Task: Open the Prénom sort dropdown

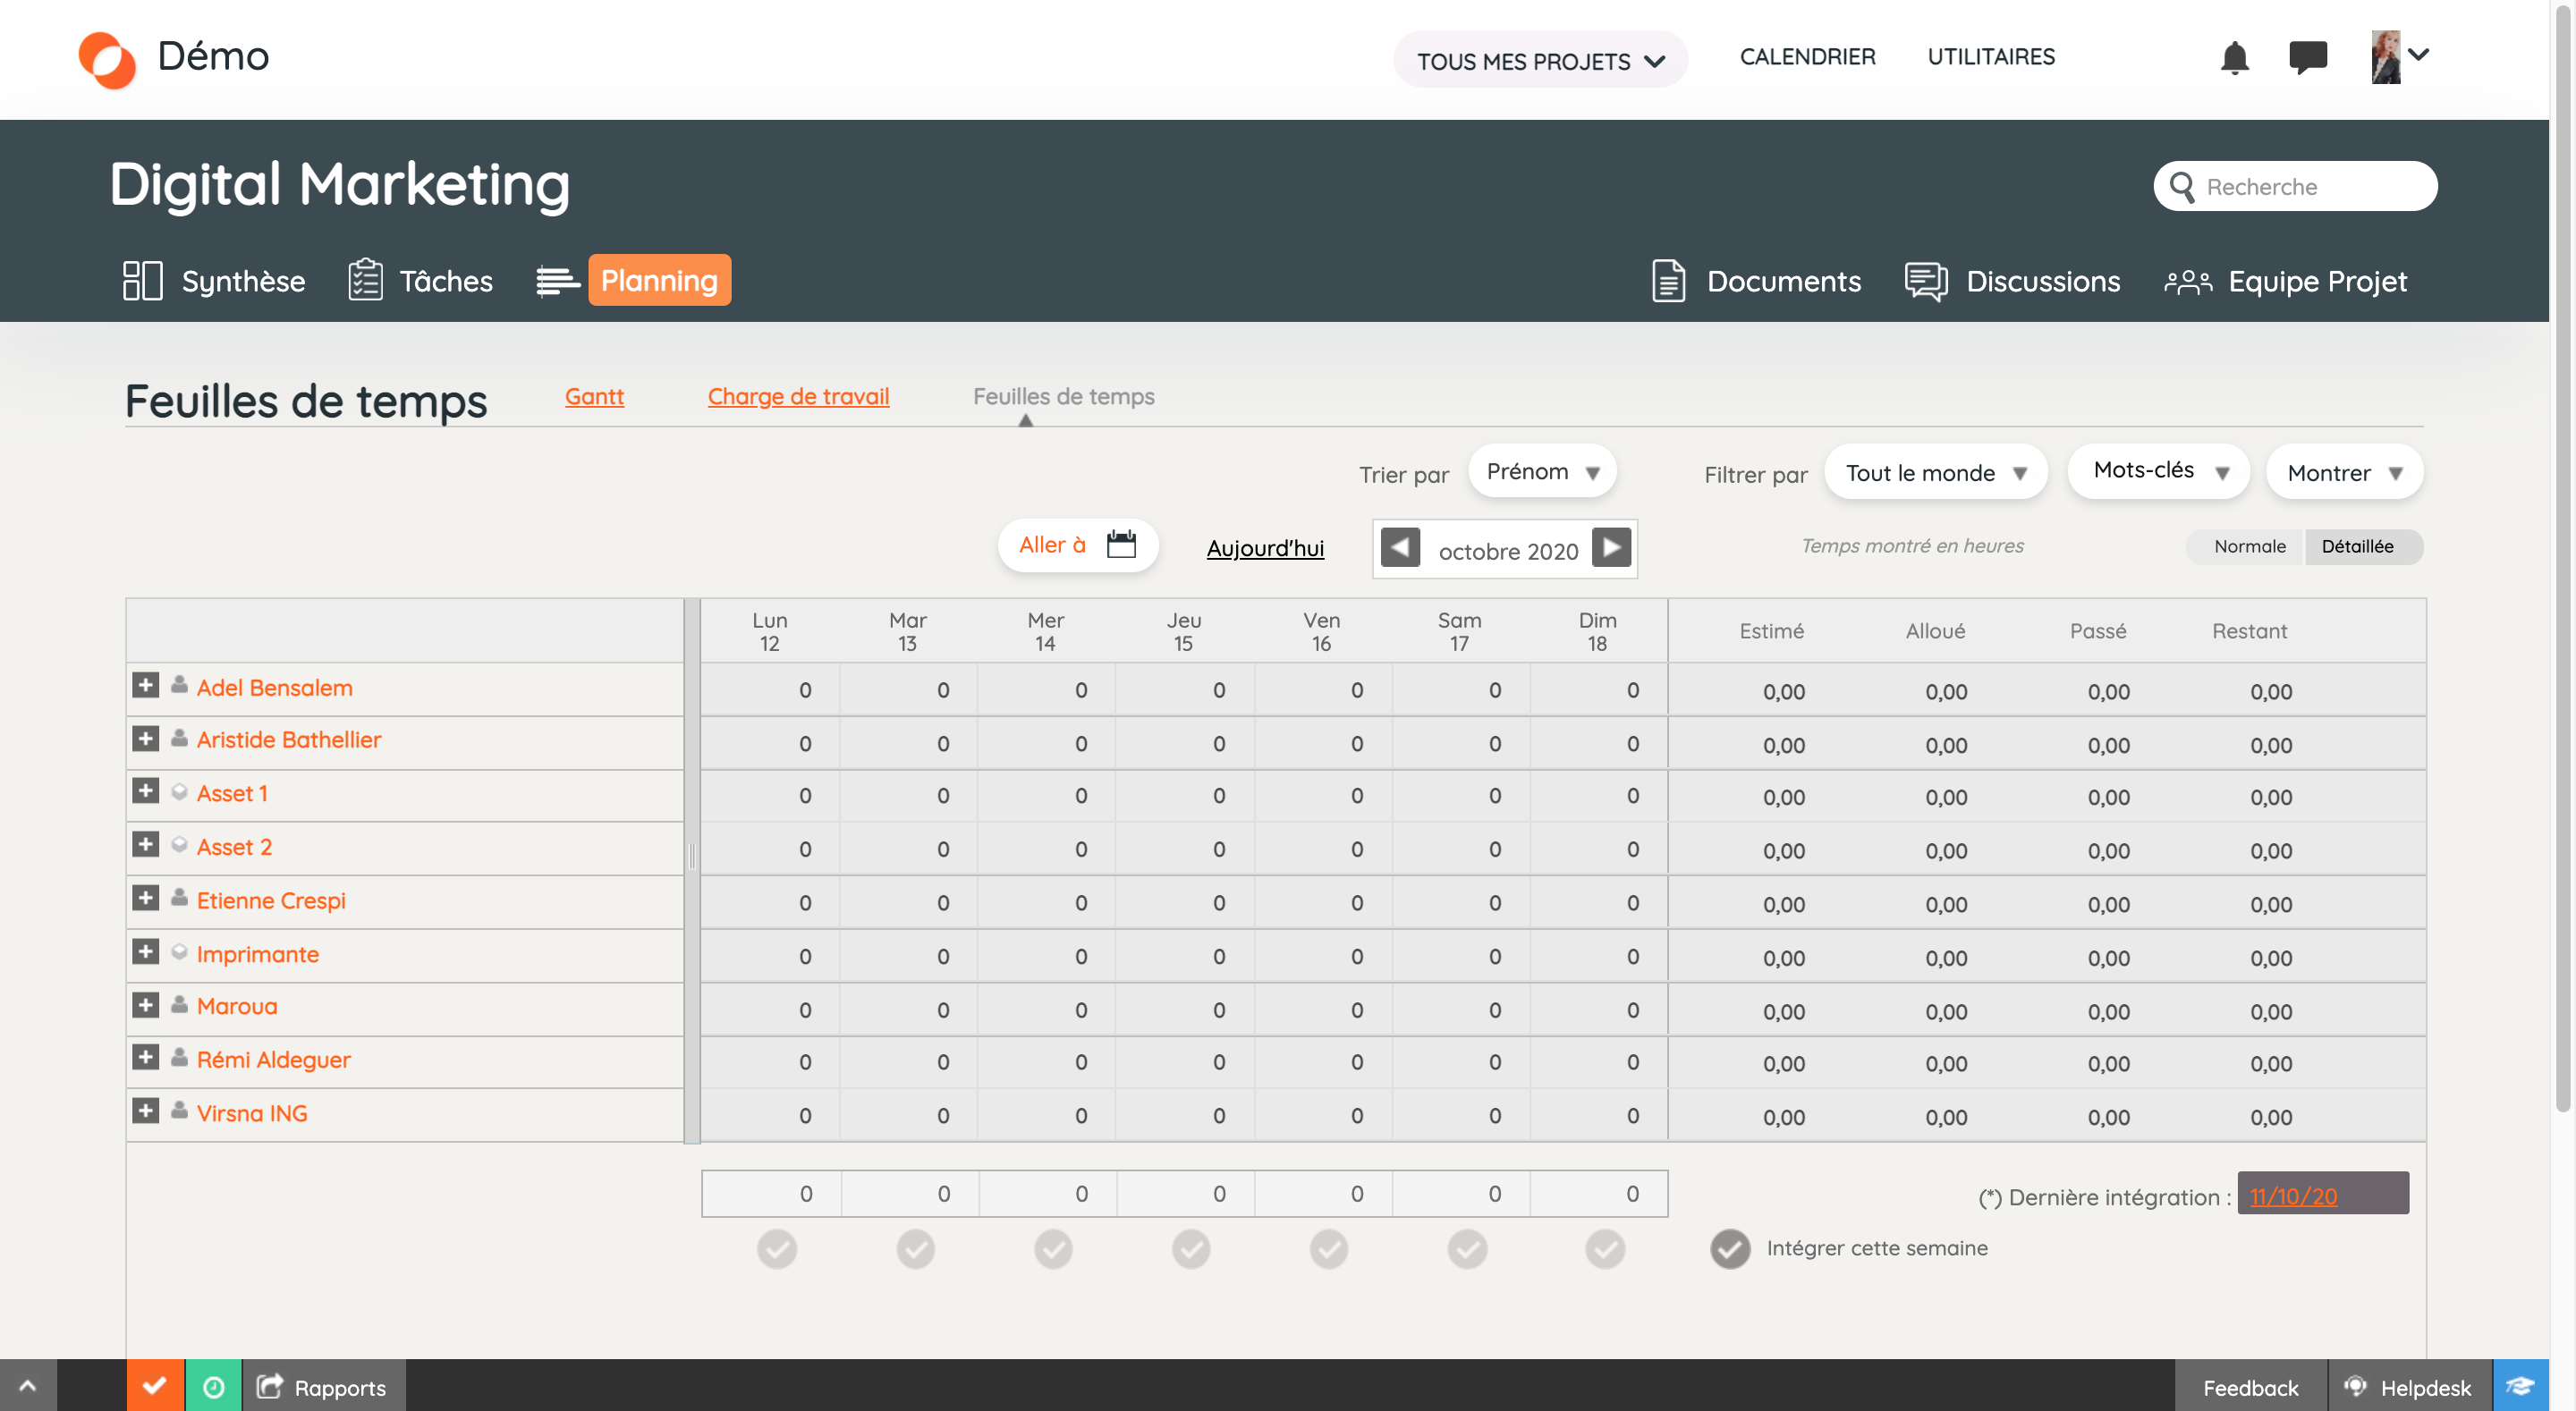Action: 1542,471
